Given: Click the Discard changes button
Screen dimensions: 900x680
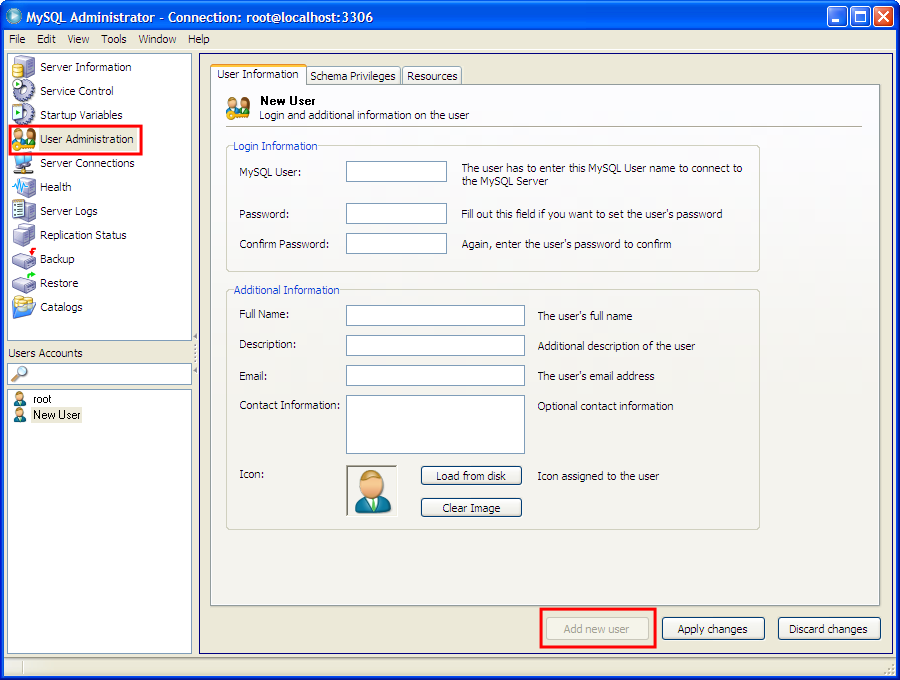Looking at the screenshot, I should [829, 629].
